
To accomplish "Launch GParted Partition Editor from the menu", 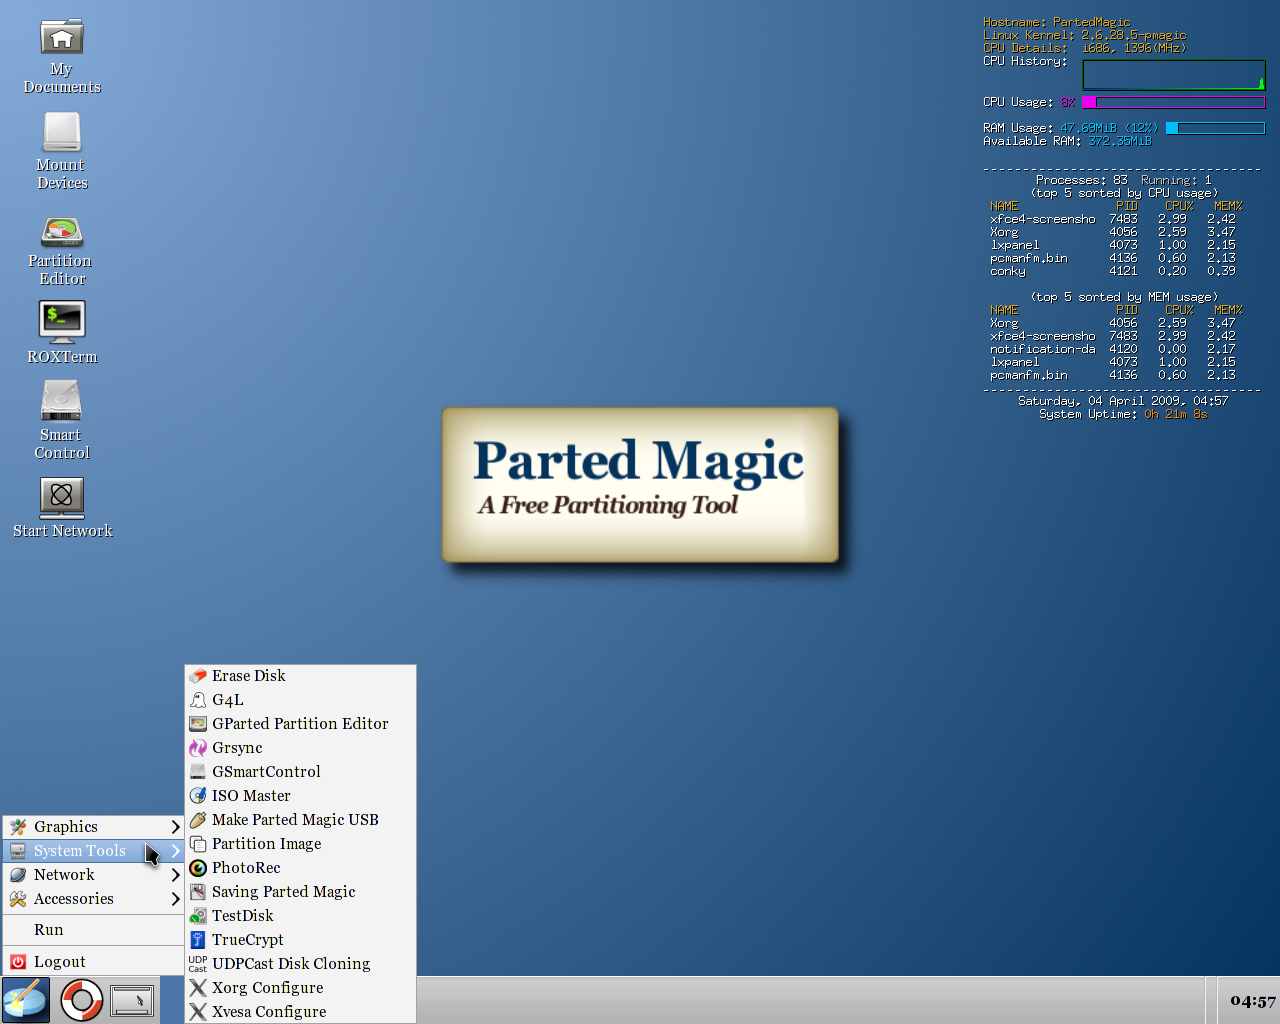I will point(300,724).
